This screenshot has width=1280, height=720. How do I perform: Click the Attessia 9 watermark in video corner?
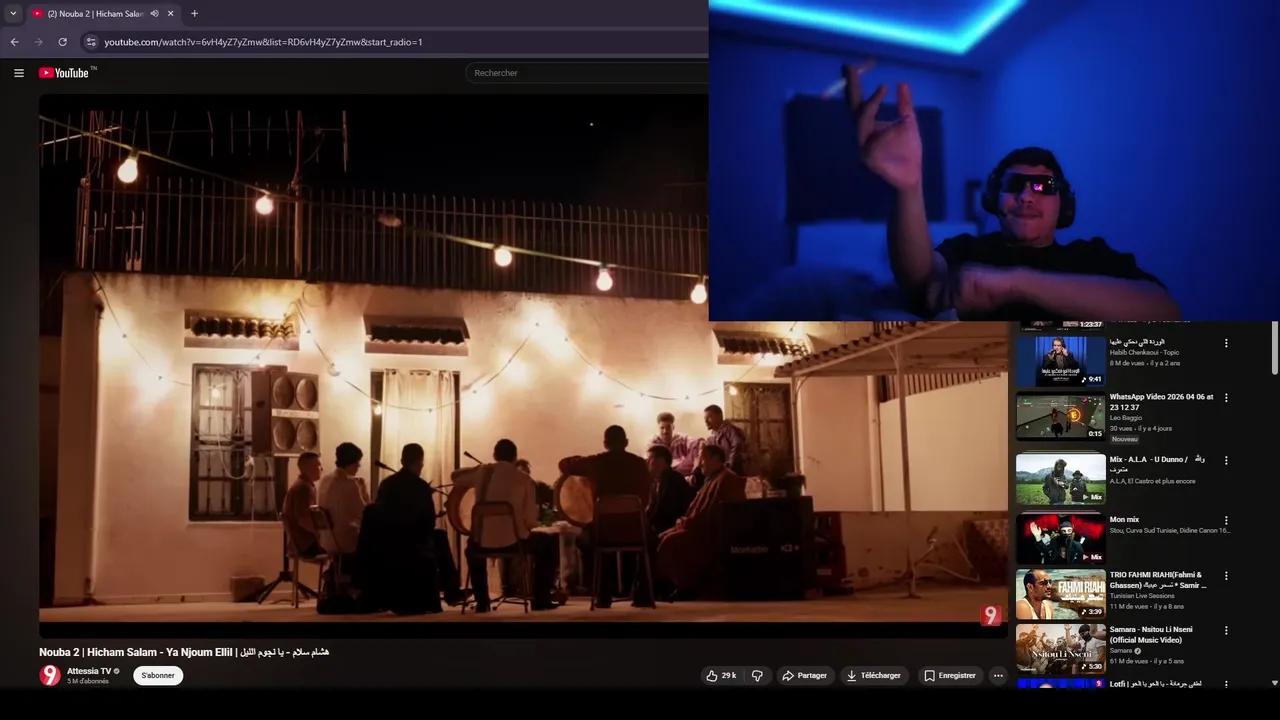click(991, 616)
